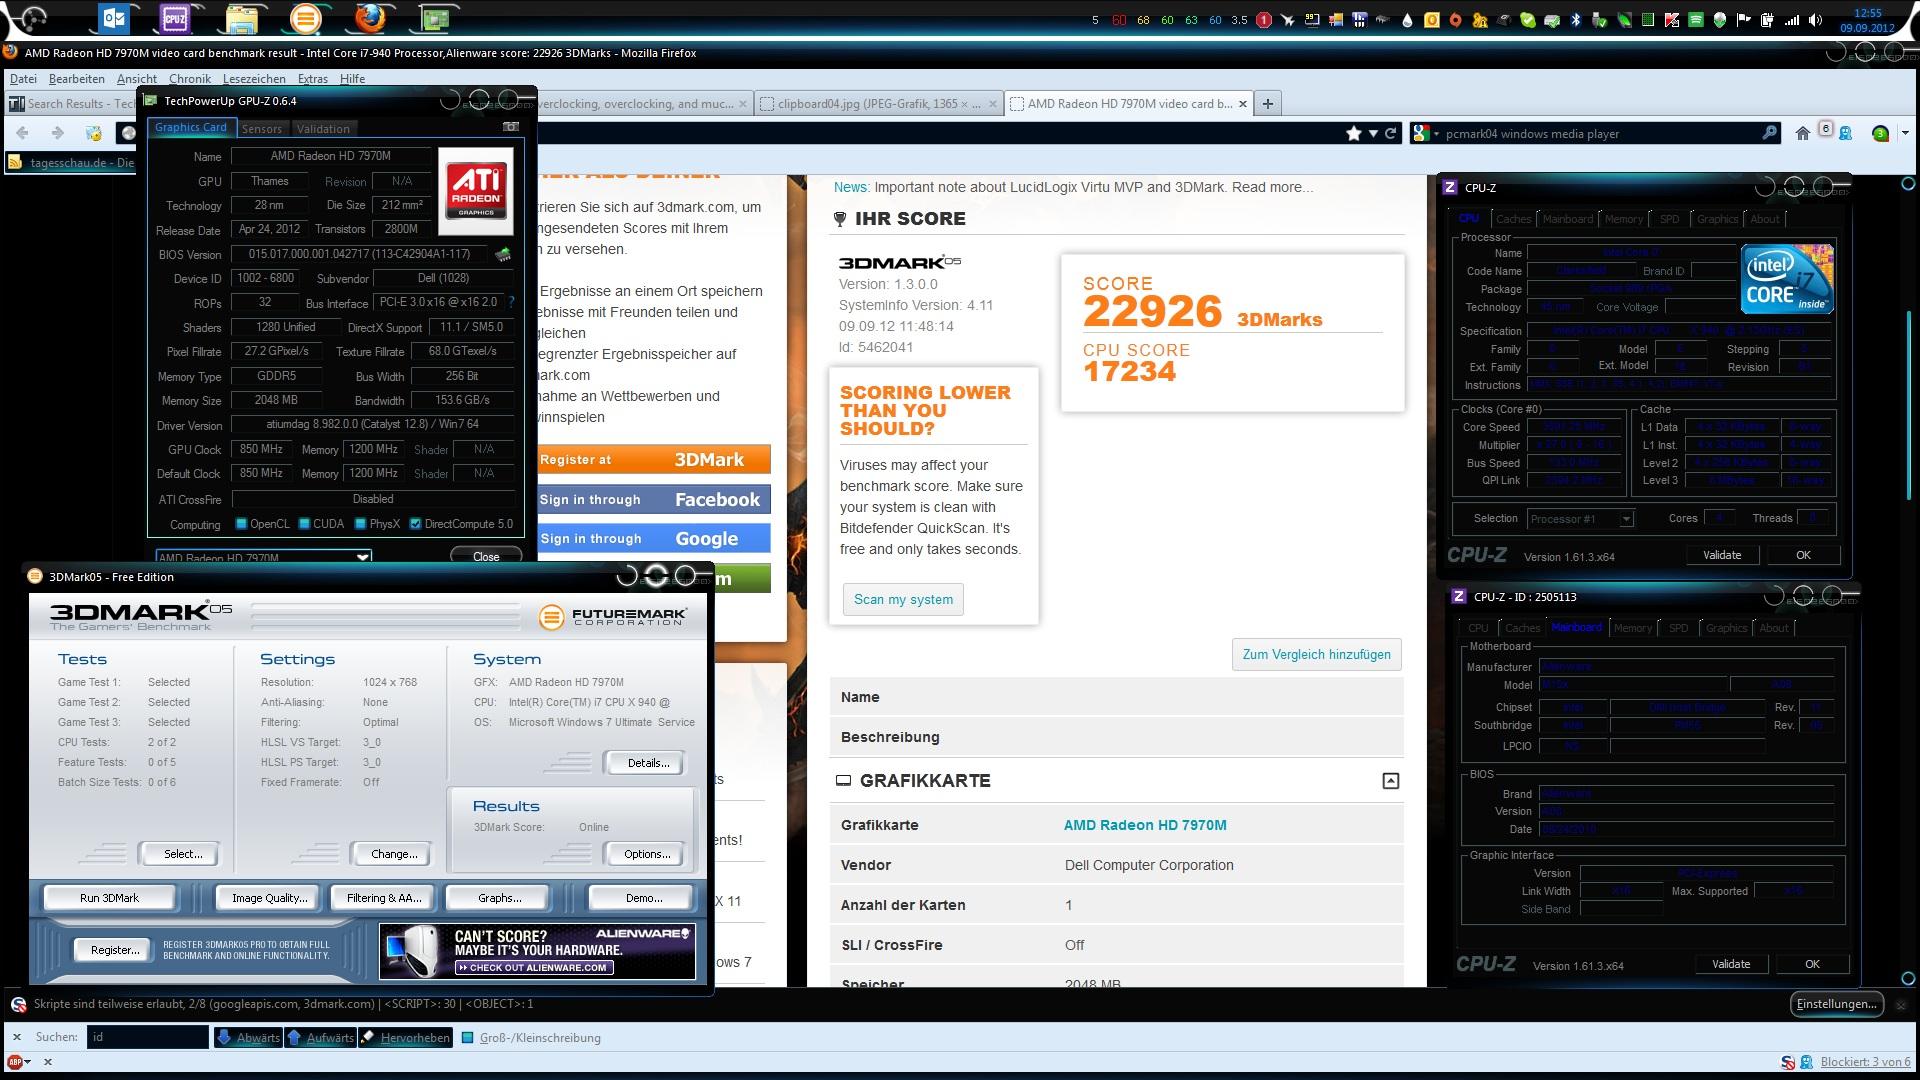Open the Memory tab in lower CPU-Z
This screenshot has height=1080, width=1920.
[1633, 628]
